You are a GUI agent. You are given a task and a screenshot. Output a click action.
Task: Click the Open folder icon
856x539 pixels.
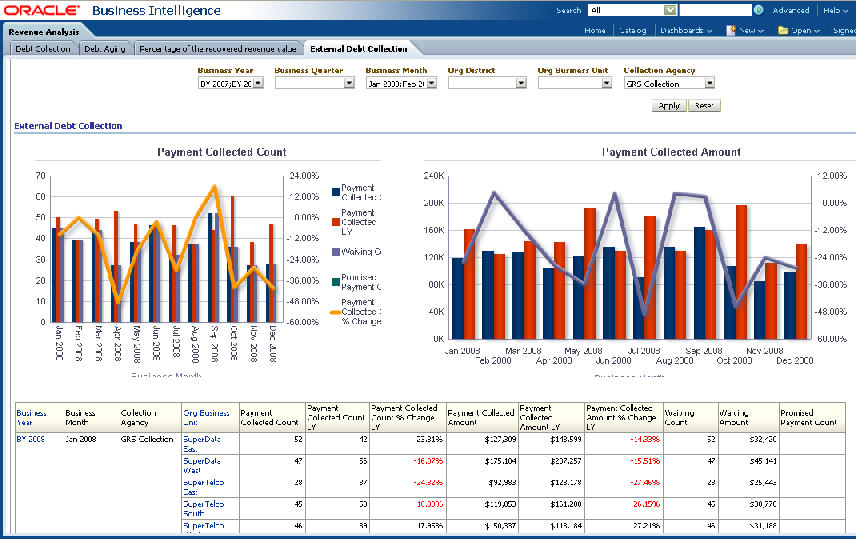pos(783,30)
